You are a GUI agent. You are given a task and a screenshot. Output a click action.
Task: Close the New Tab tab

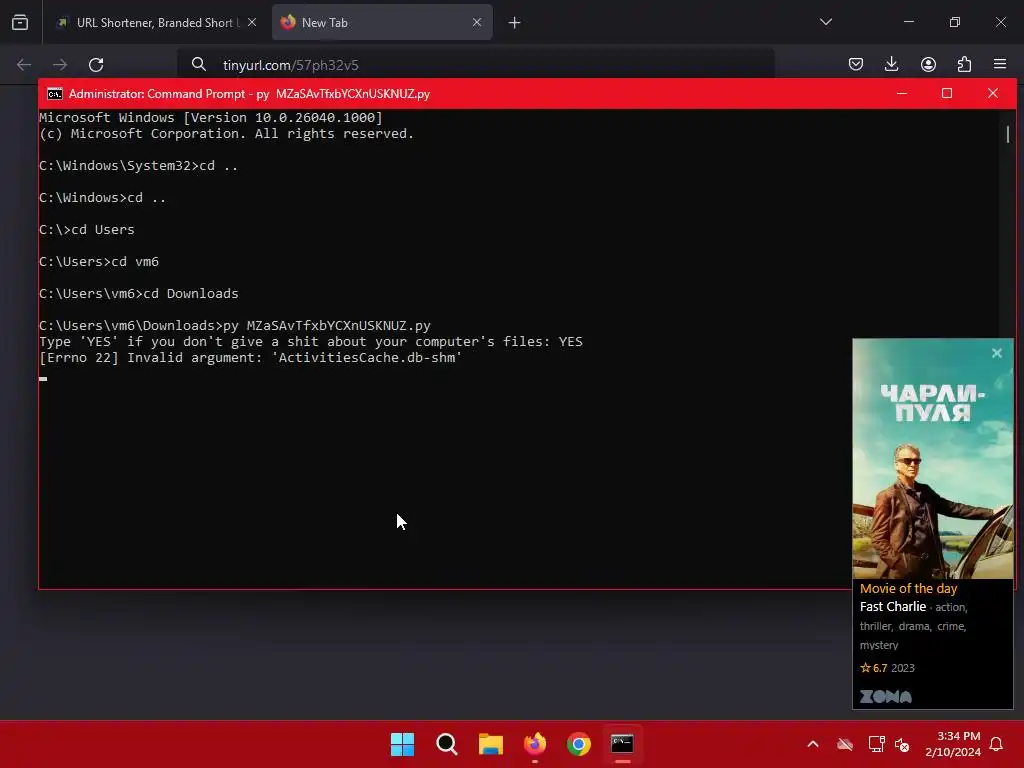coord(477,22)
